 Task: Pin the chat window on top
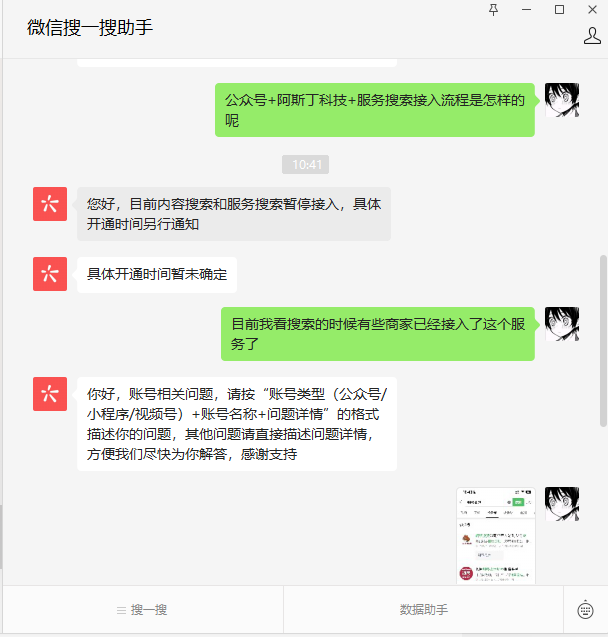pyautogui.click(x=493, y=10)
